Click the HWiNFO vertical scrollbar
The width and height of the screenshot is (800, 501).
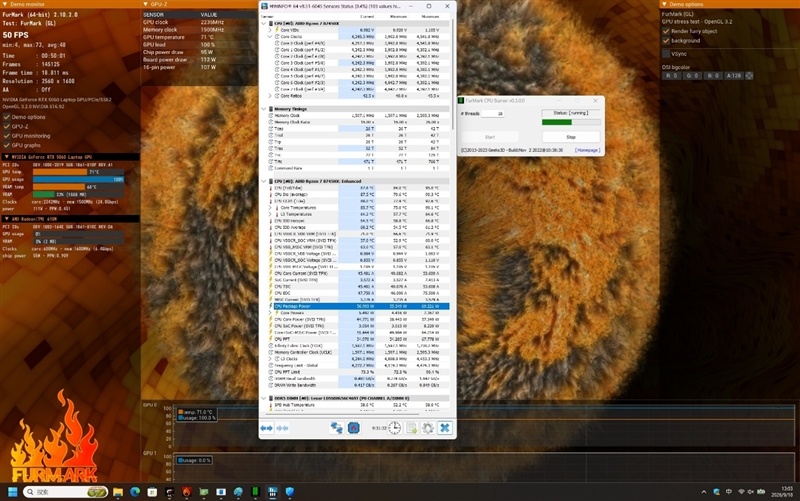[453, 74]
